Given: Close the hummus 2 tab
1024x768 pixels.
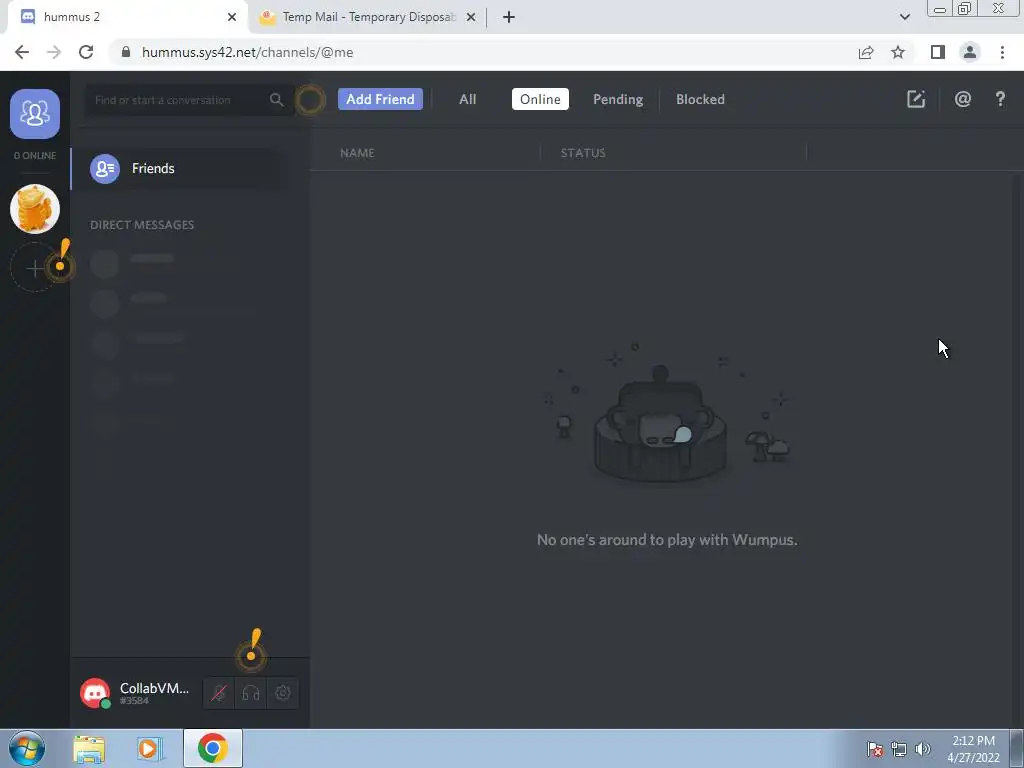Looking at the screenshot, I should (x=232, y=17).
